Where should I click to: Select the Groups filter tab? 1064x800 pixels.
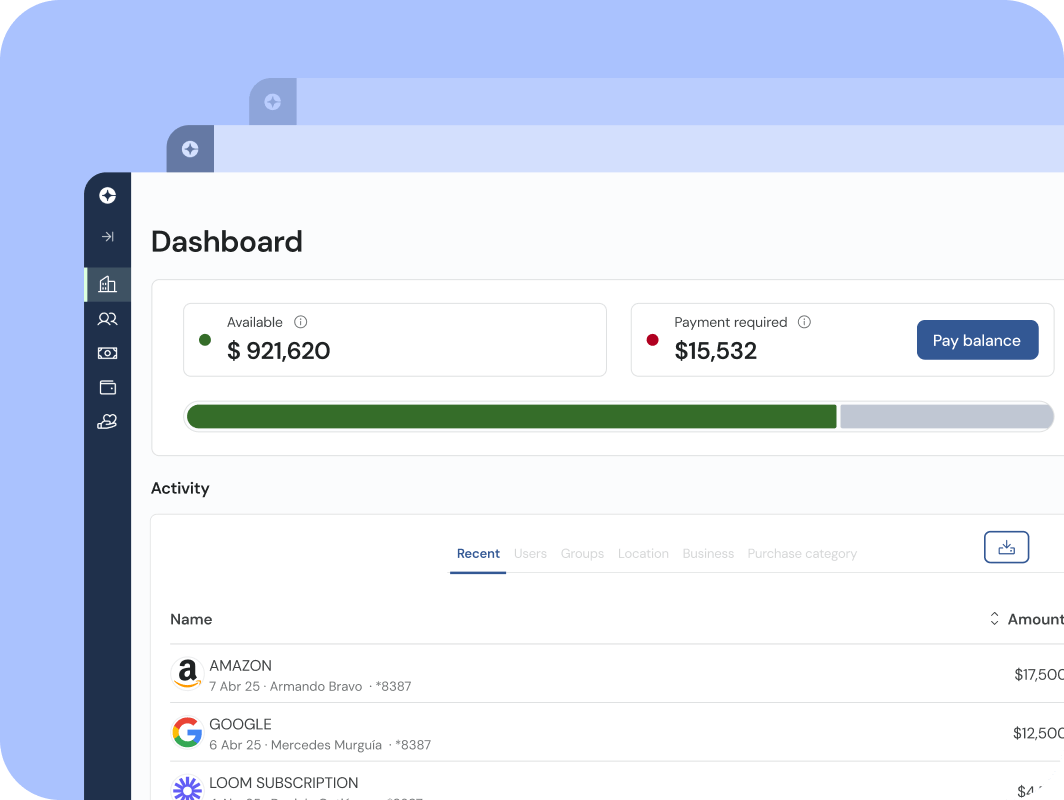(582, 553)
